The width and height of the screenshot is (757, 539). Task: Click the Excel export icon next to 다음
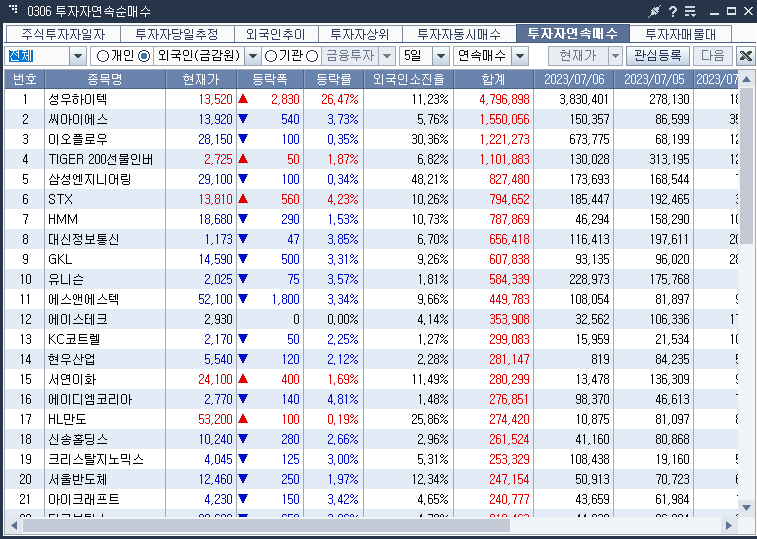746,56
